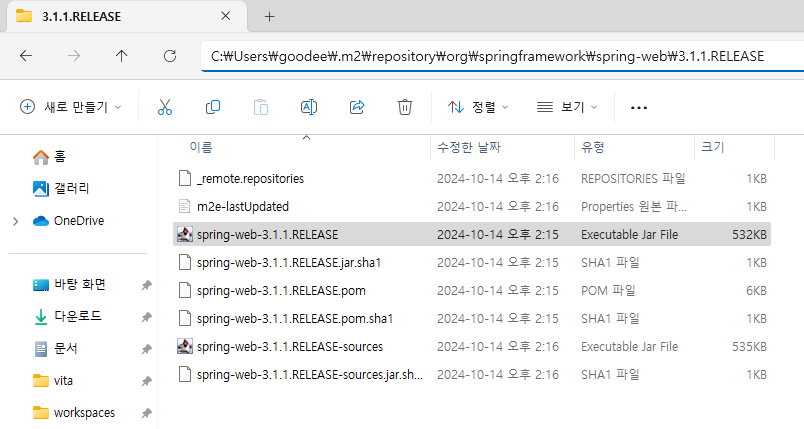Click the REPOSITORIES 파일 type cell
The width and height of the screenshot is (804, 429).
coord(633,178)
